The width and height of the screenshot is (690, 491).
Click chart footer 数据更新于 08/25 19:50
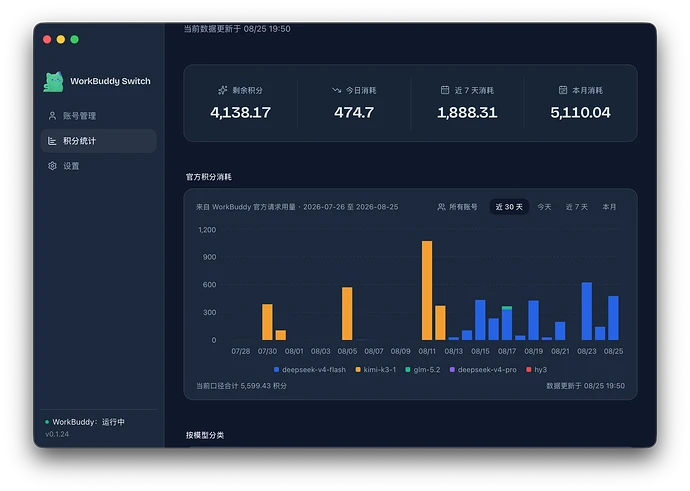tap(585, 386)
